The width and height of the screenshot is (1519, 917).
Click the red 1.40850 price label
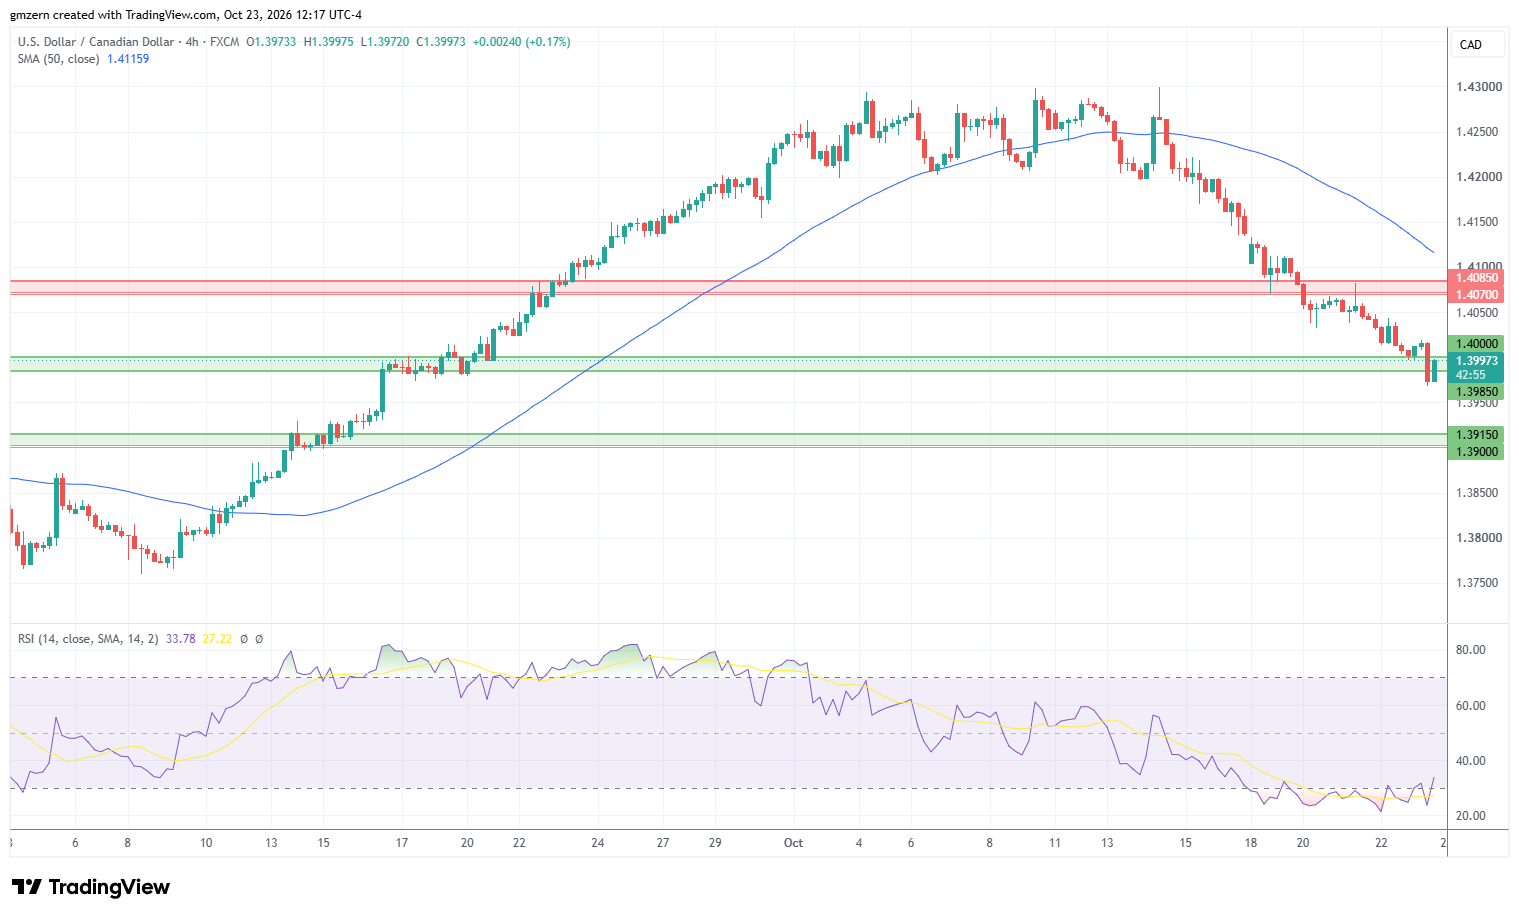[1476, 278]
